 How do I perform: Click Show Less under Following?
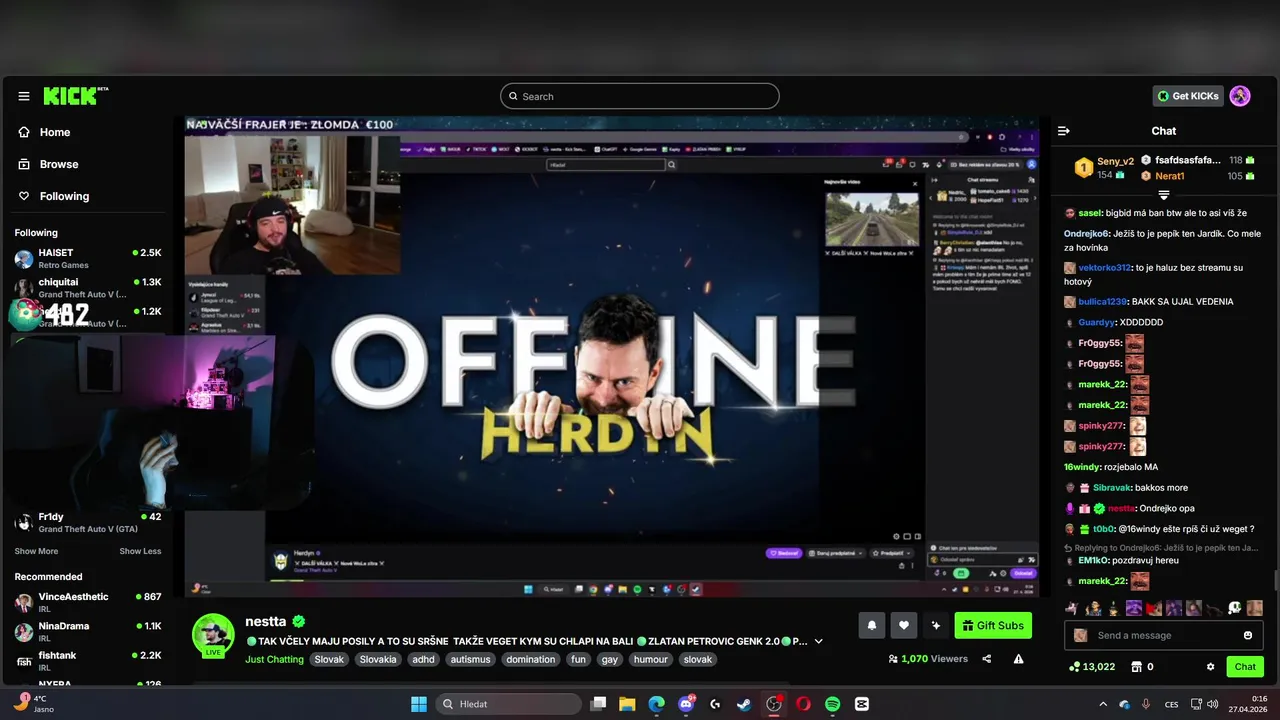click(x=140, y=551)
